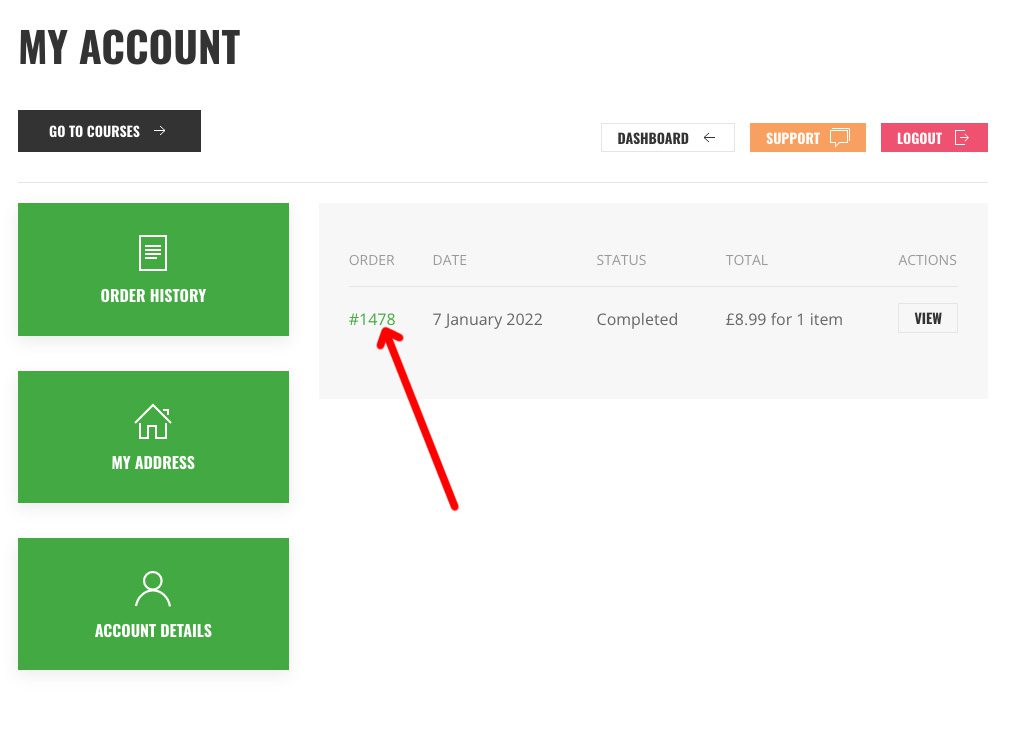The image size is (1019, 729).
Task: Click the document icon in Order History
Action: [153, 253]
